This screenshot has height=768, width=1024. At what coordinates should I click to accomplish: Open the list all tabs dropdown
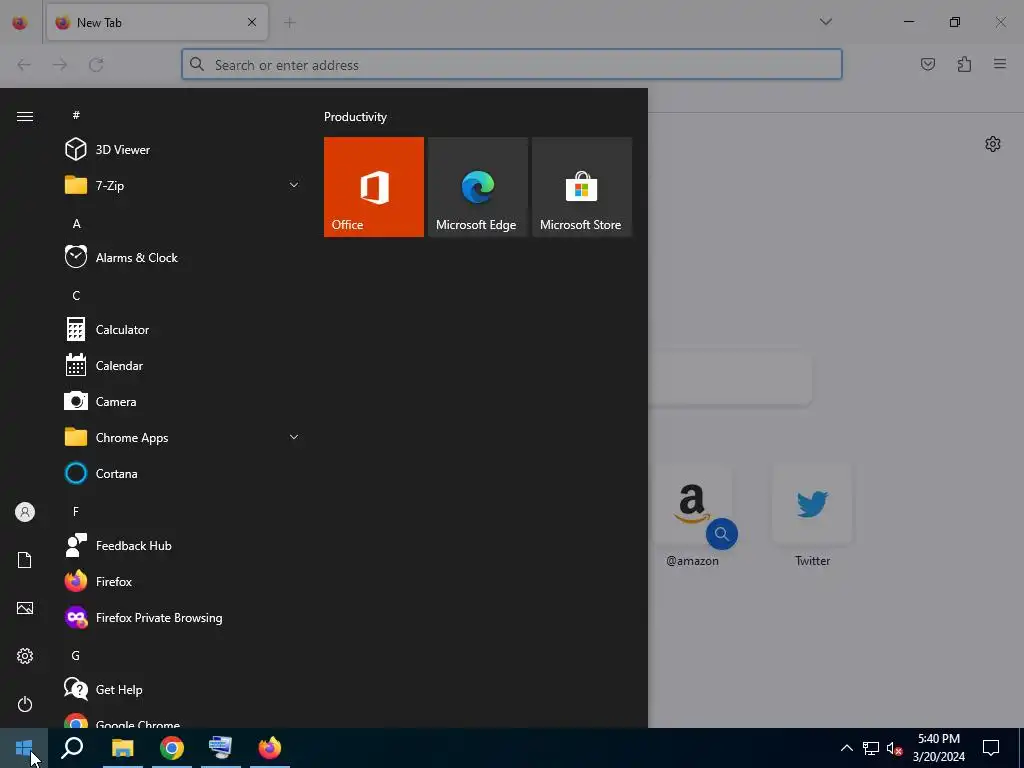tap(825, 22)
